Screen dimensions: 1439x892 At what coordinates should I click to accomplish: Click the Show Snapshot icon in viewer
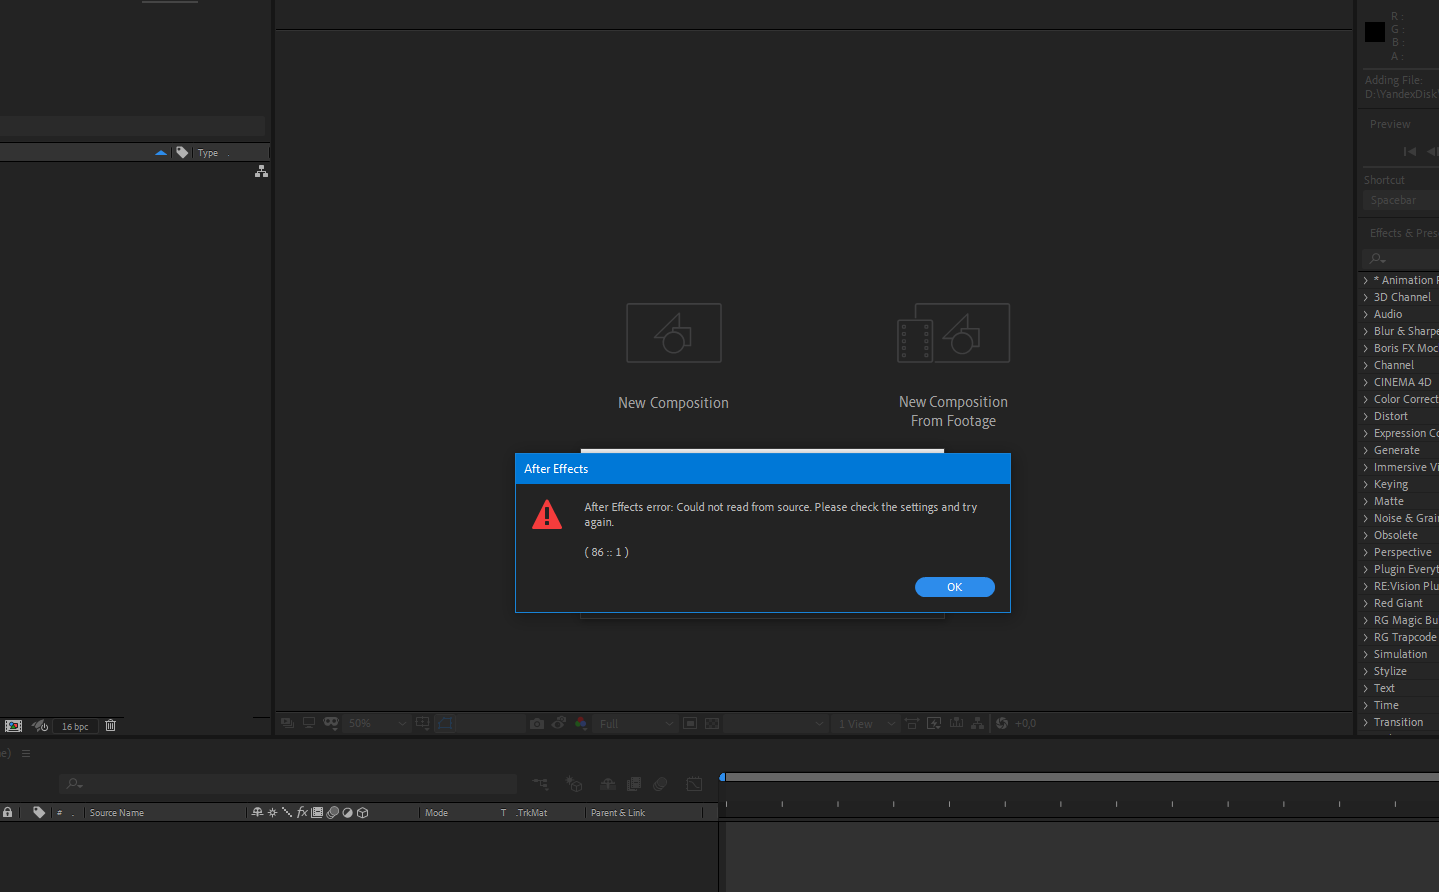[559, 723]
